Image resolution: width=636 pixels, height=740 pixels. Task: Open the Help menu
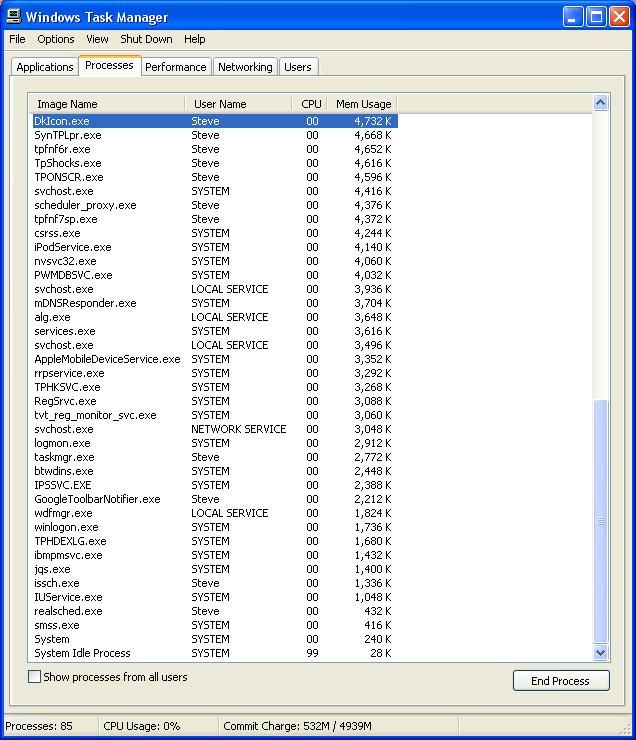194,39
